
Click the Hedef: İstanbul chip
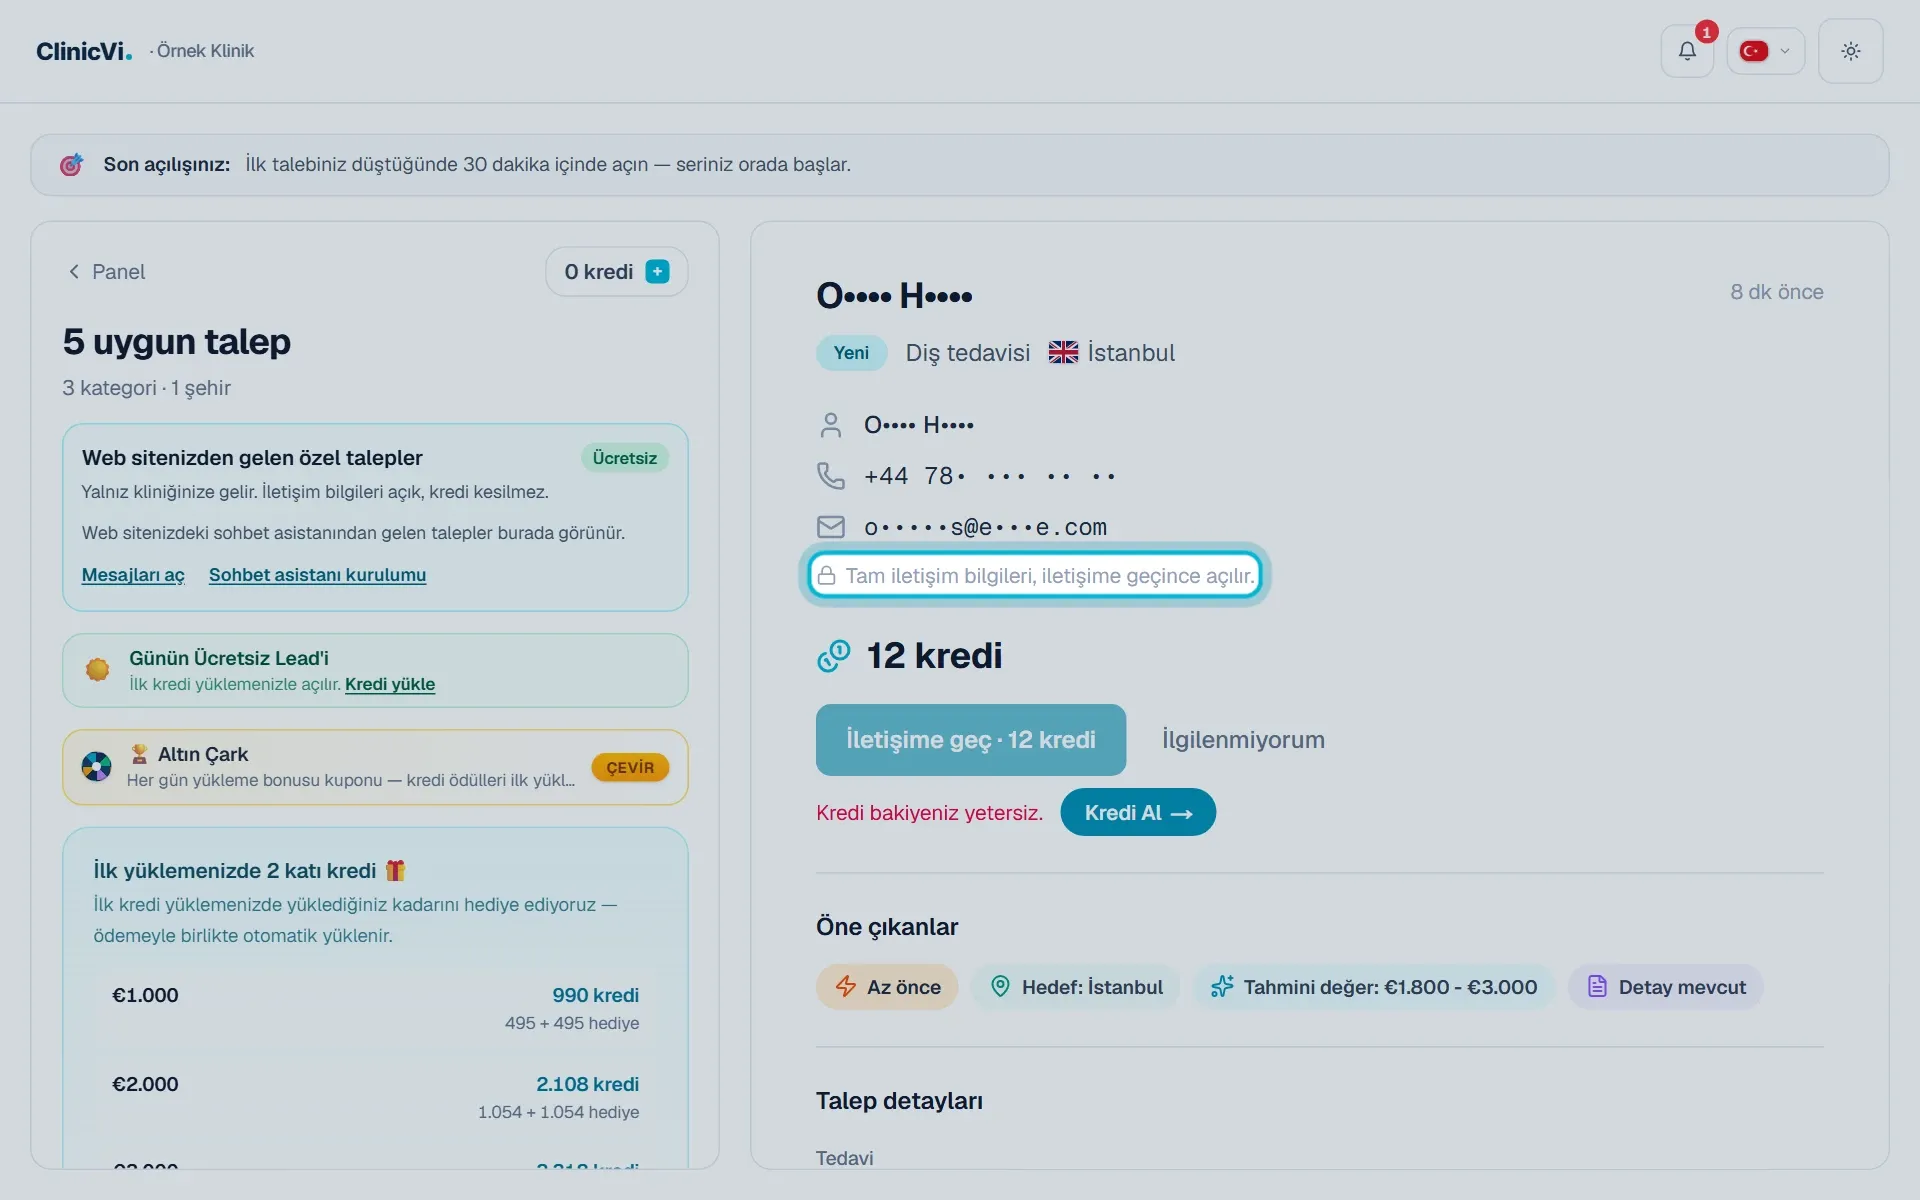tap(1075, 987)
